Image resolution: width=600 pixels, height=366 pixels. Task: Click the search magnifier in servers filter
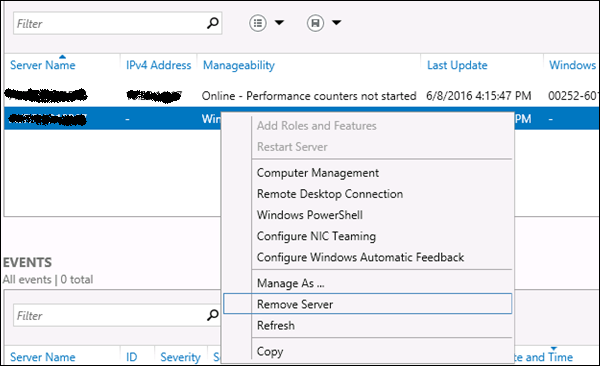coord(212,23)
